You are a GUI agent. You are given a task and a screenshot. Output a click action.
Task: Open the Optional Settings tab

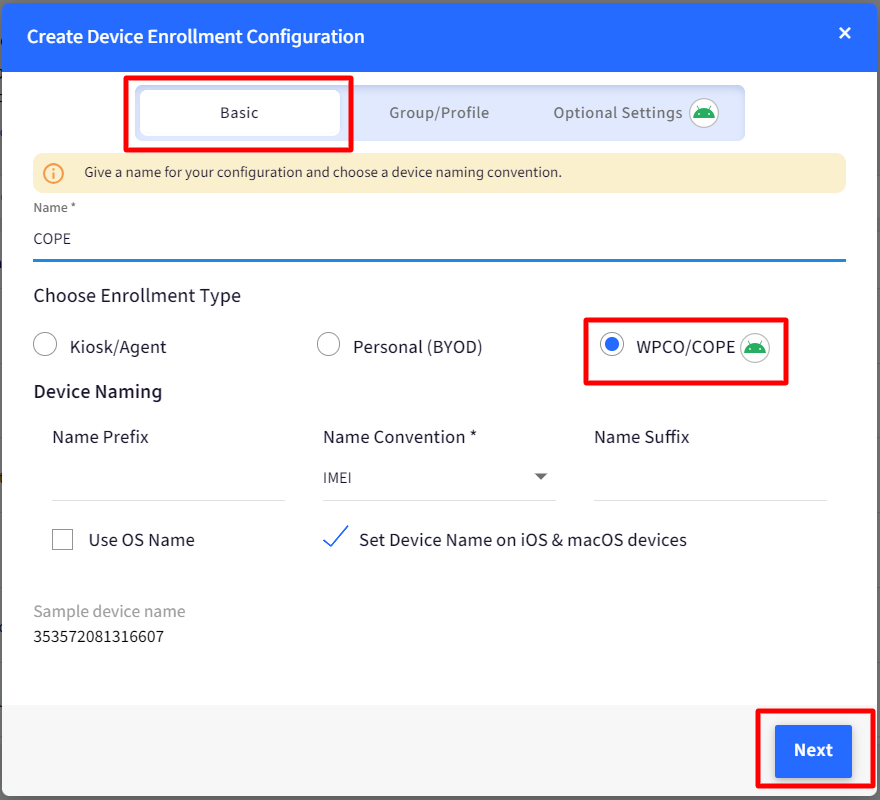[617, 113]
